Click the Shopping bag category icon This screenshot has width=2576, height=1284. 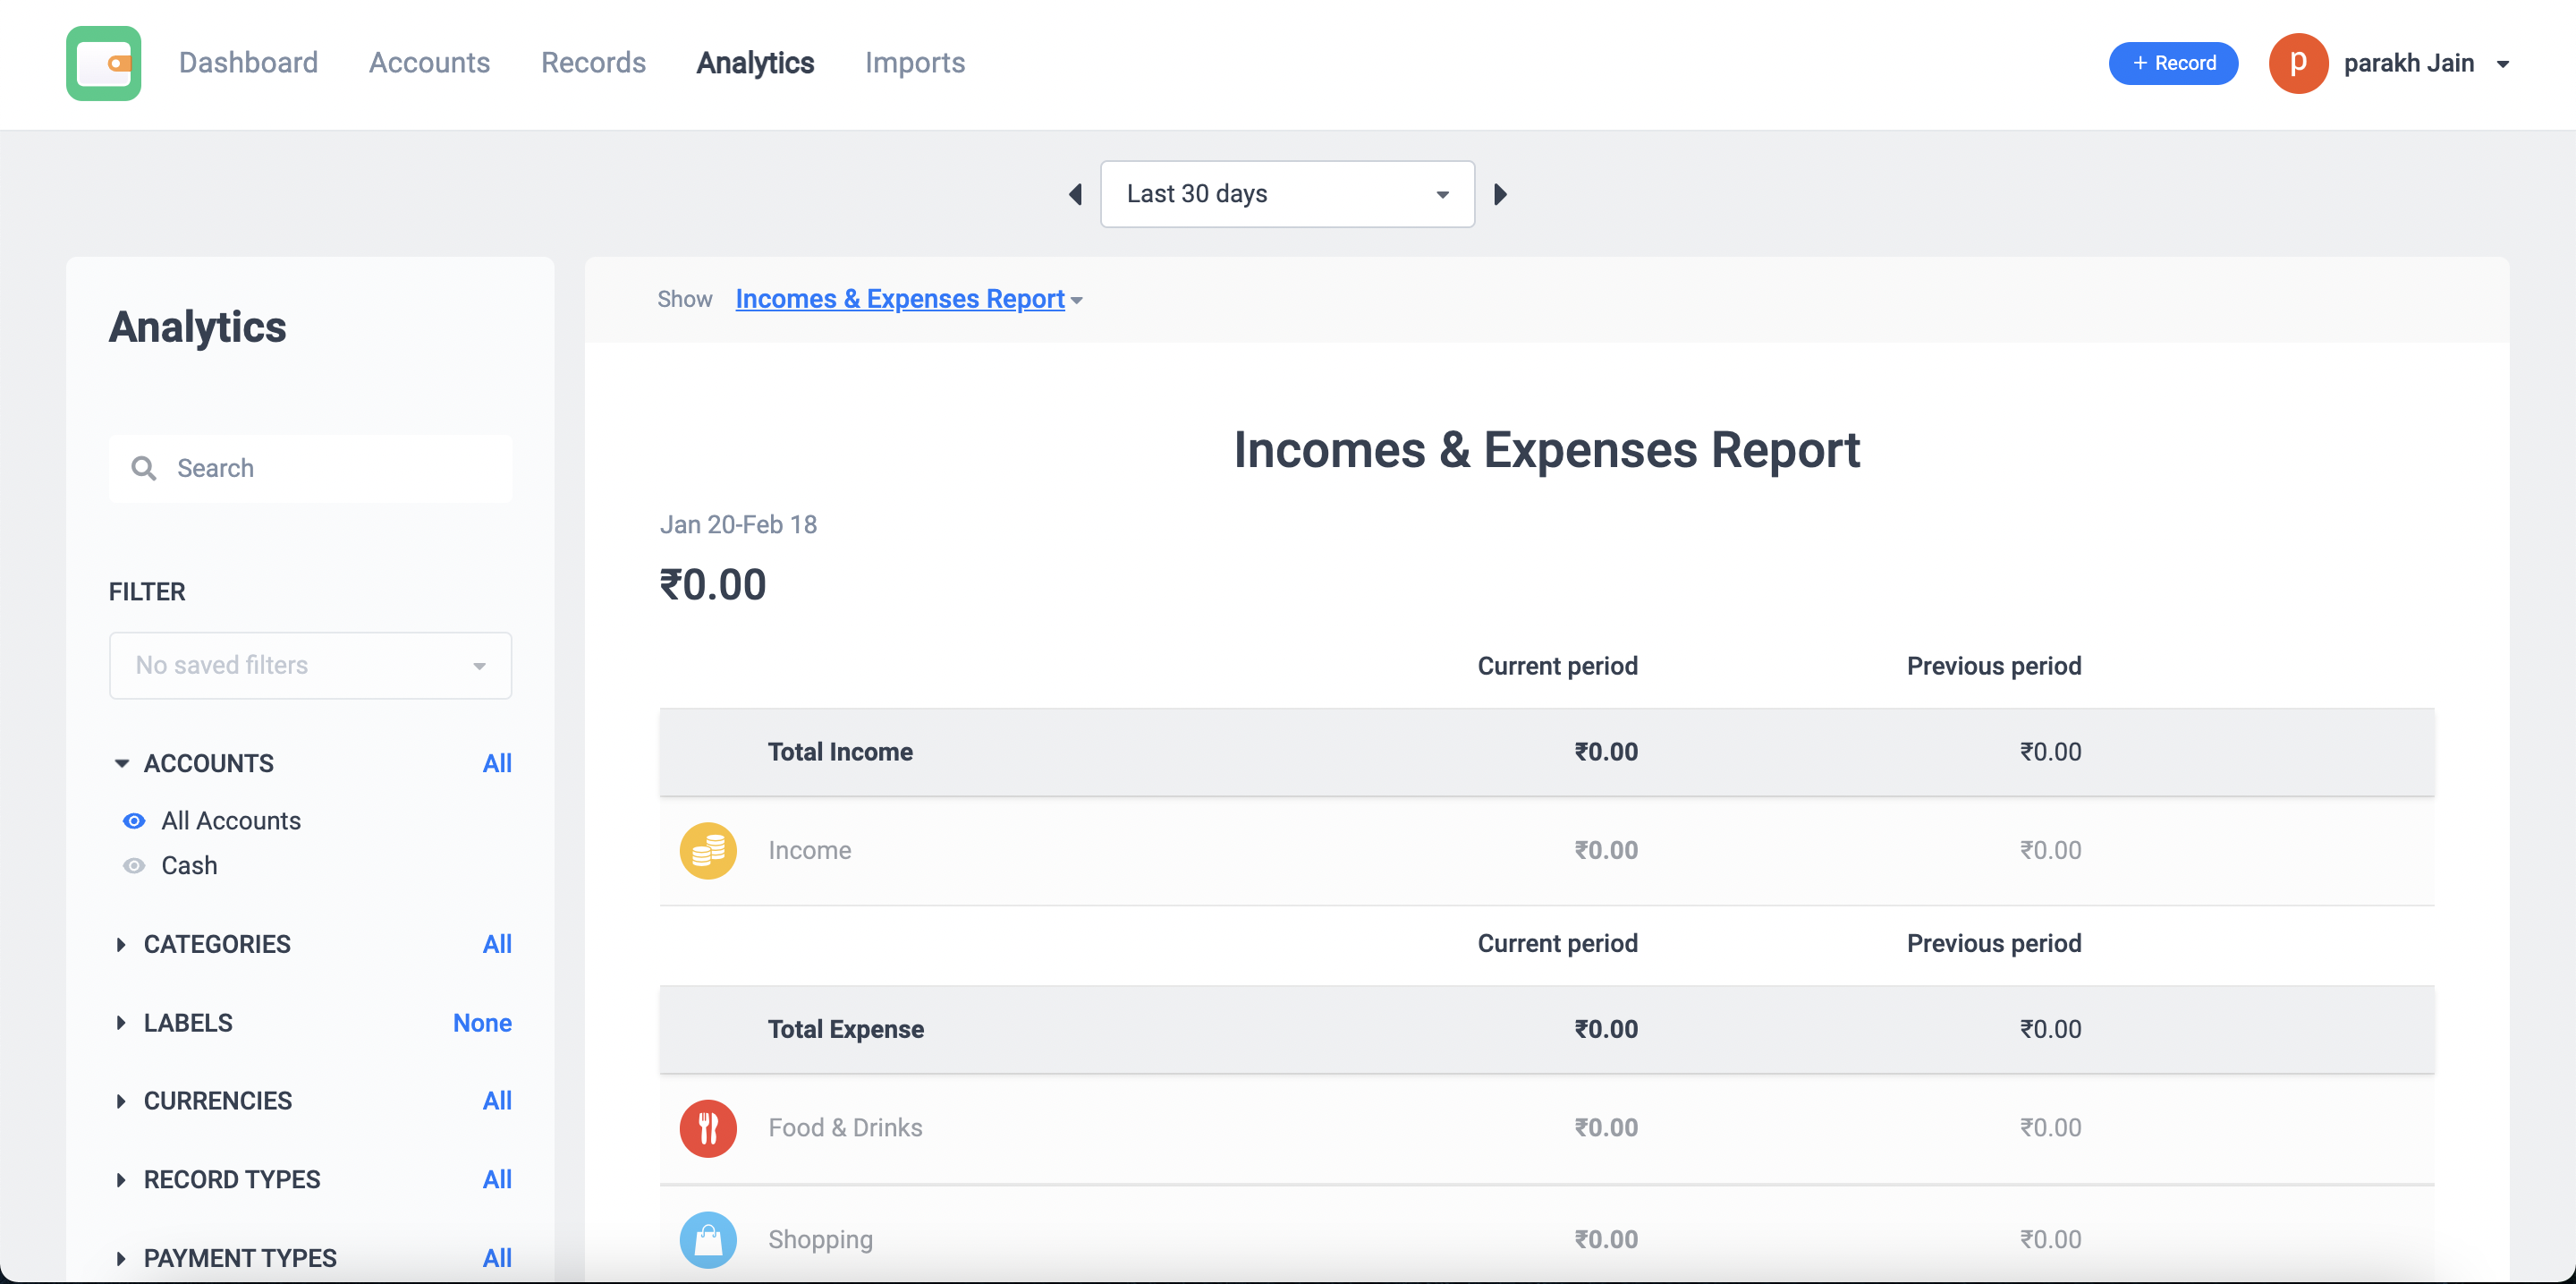[x=708, y=1240]
